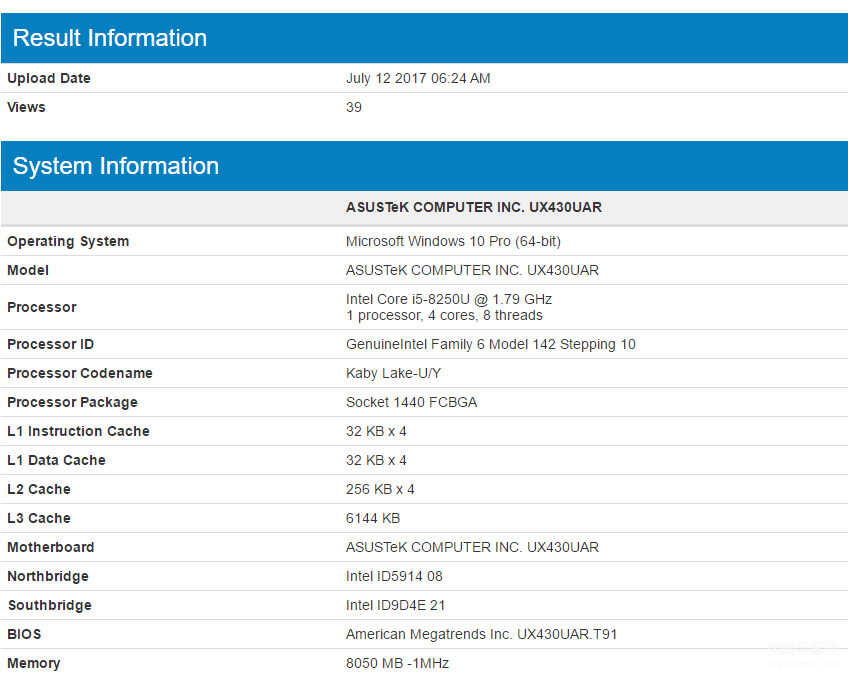This screenshot has width=848, height=677.
Task: Click the L3 Cache label
Action: pyautogui.click(x=39, y=518)
